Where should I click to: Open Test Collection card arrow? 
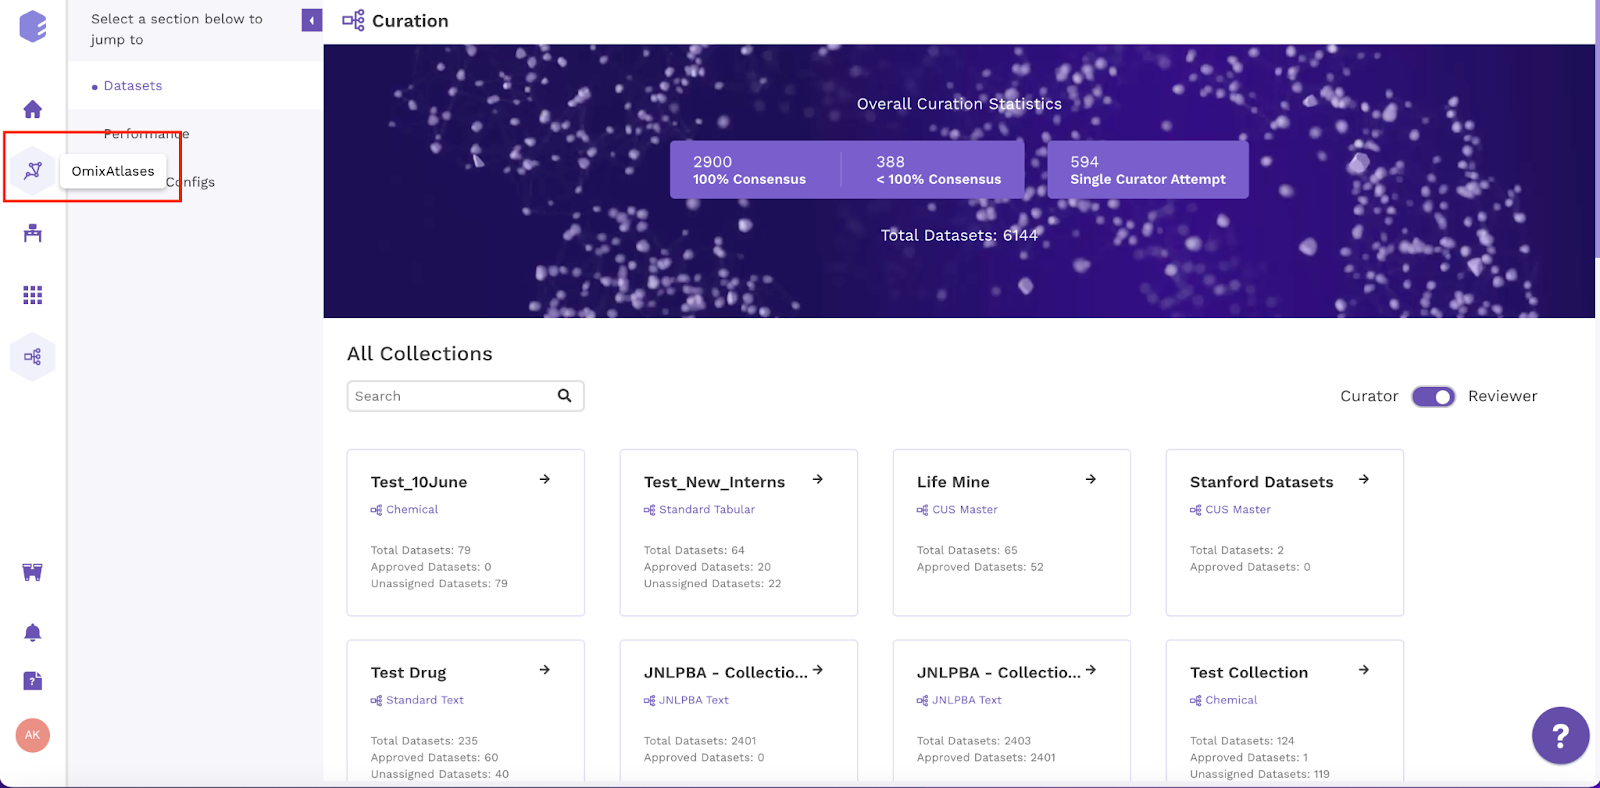(1364, 670)
